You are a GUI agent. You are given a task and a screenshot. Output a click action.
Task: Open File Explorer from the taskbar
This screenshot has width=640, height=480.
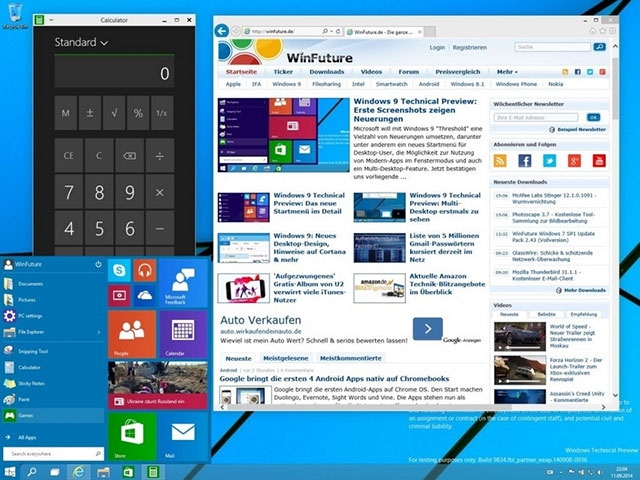click(103, 472)
